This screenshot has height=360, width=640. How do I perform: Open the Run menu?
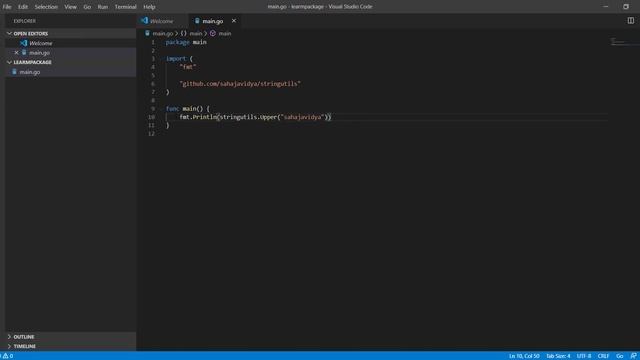(x=103, y=7)
